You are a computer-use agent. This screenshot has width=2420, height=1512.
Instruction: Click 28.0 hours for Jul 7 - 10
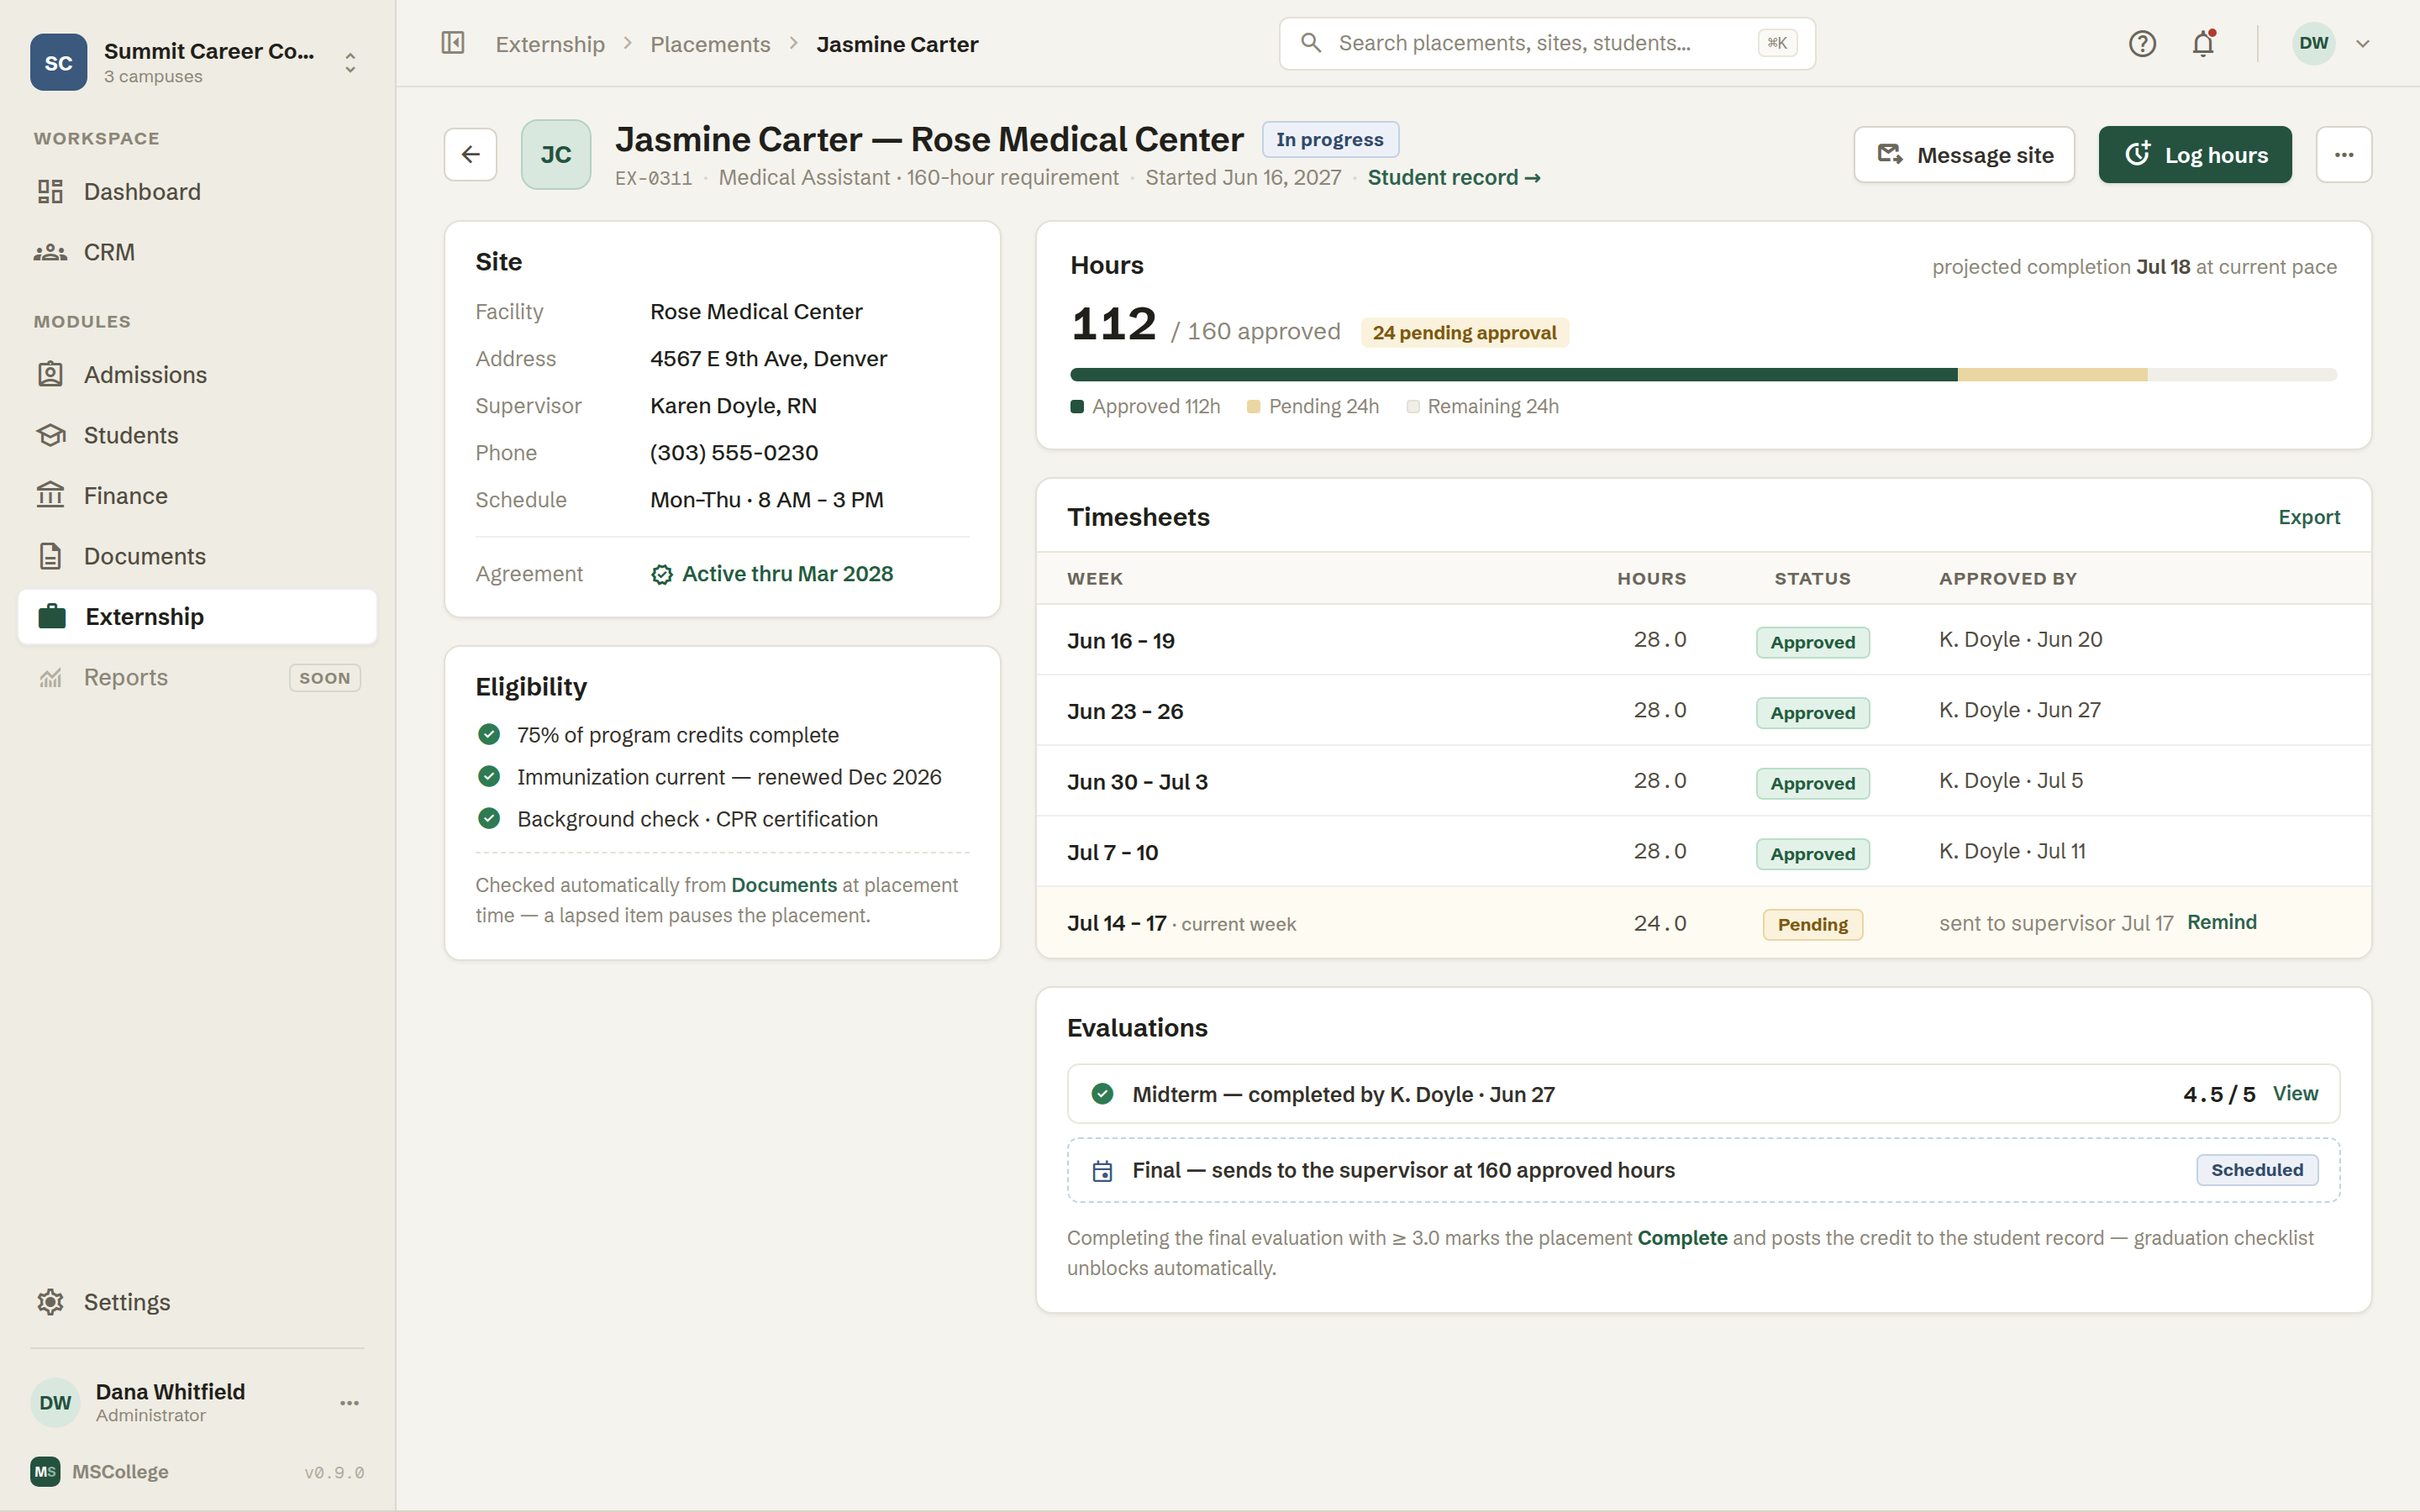1660,851
